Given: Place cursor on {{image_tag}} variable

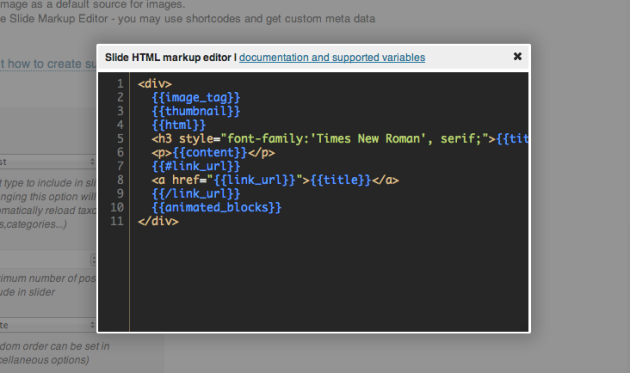Looking at the screenshot, I should pos(196,98).
